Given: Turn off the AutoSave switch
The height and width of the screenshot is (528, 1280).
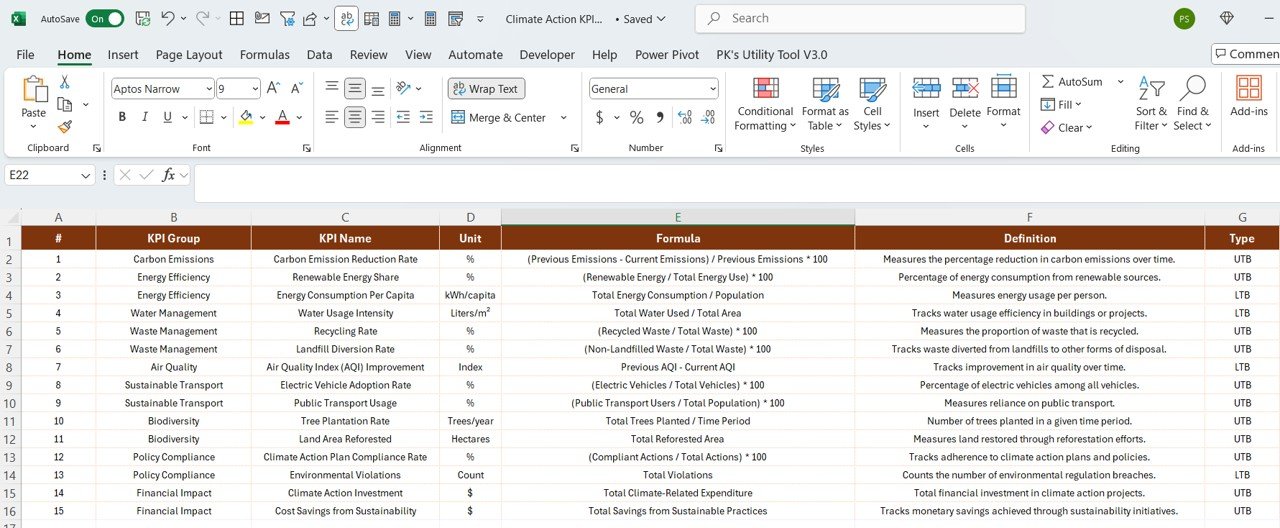Looking at the screenshot, I should 105,18.
